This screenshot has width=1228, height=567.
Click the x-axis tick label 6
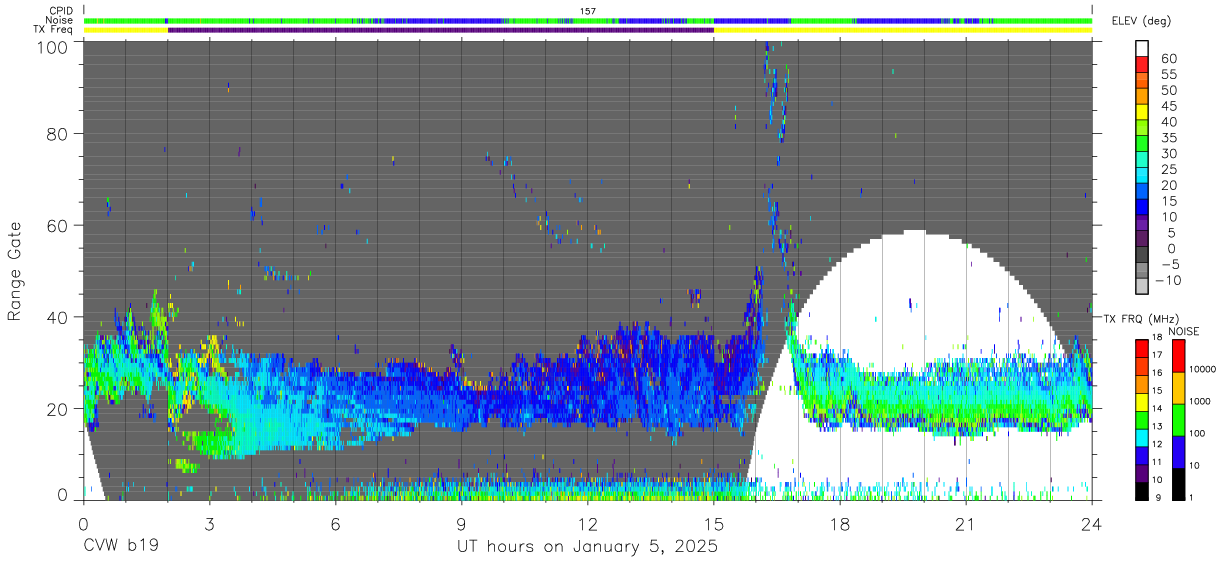coord(335,524)
